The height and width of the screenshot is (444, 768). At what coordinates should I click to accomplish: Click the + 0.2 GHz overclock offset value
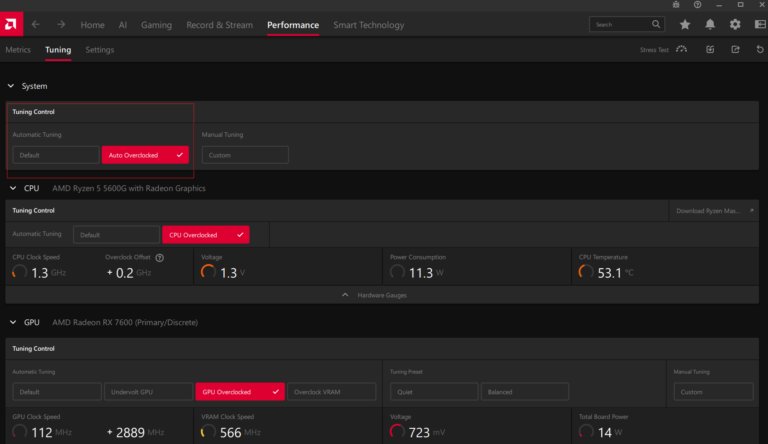tap(129, 272)
